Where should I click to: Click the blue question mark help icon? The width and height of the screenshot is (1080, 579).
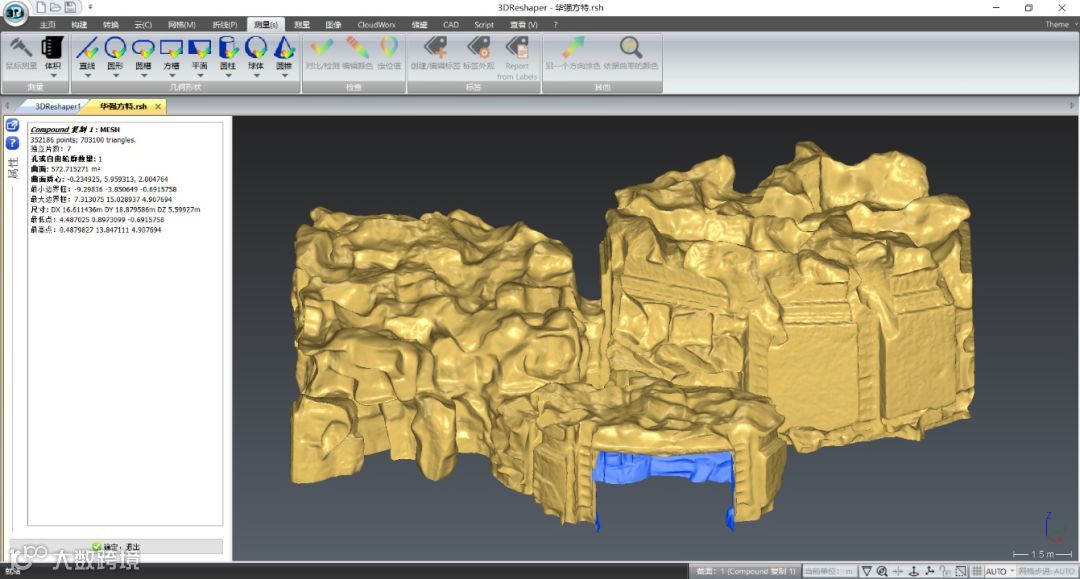click(12, 143)
